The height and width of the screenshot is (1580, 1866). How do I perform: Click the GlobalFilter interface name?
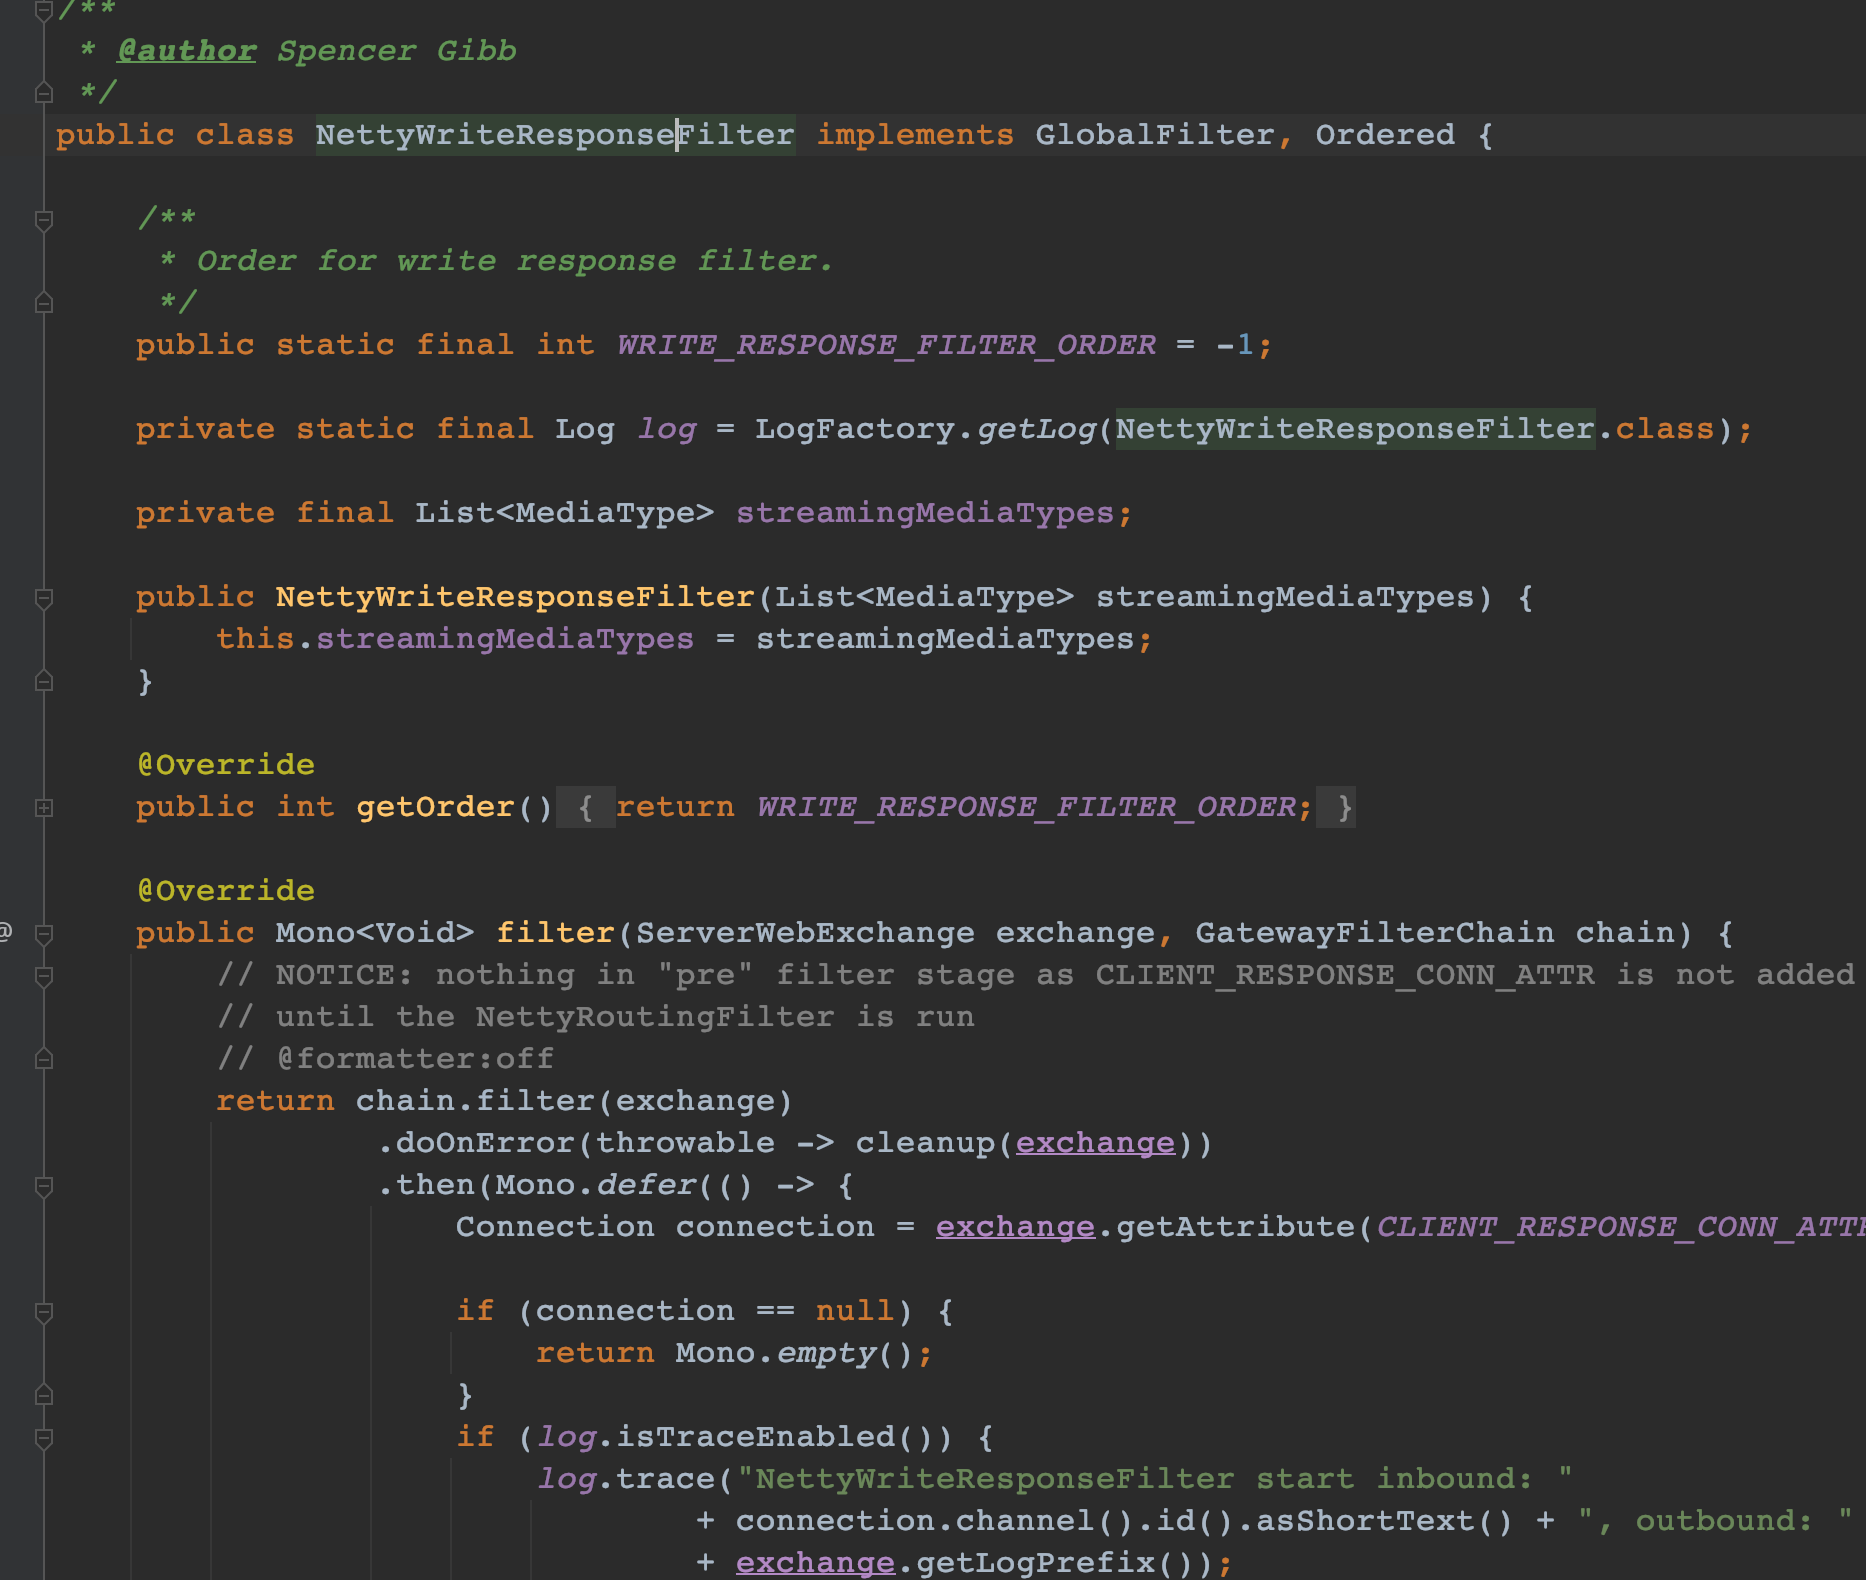[x=1155, y=135]
